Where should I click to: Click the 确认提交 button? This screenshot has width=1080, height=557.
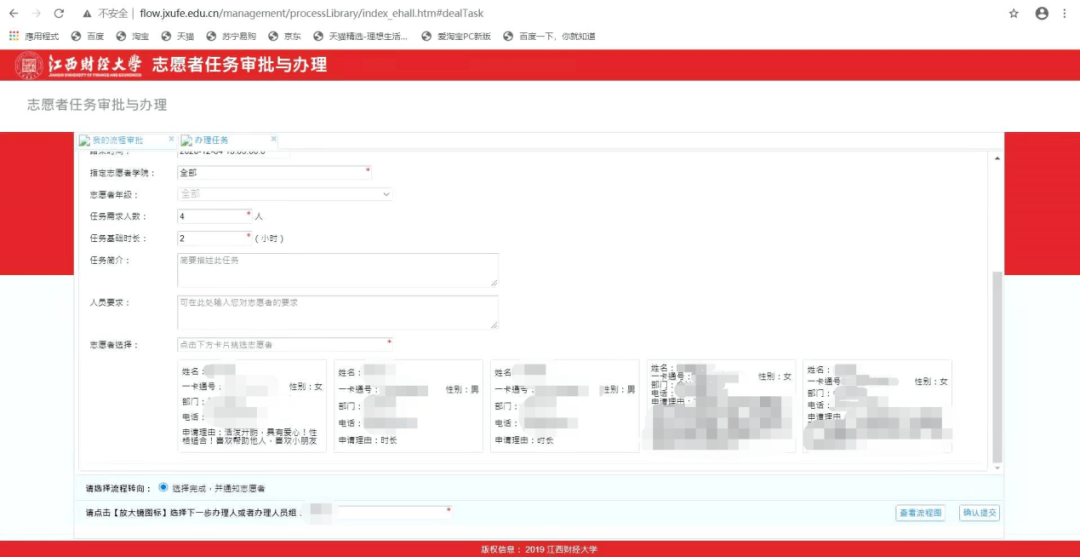pos(979,513)
